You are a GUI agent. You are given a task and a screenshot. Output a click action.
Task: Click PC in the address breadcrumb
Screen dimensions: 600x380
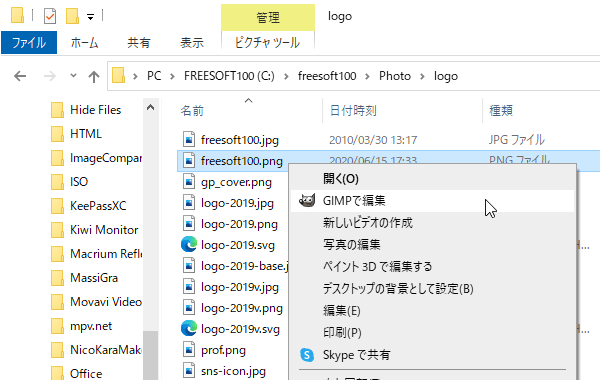point(154,76)
